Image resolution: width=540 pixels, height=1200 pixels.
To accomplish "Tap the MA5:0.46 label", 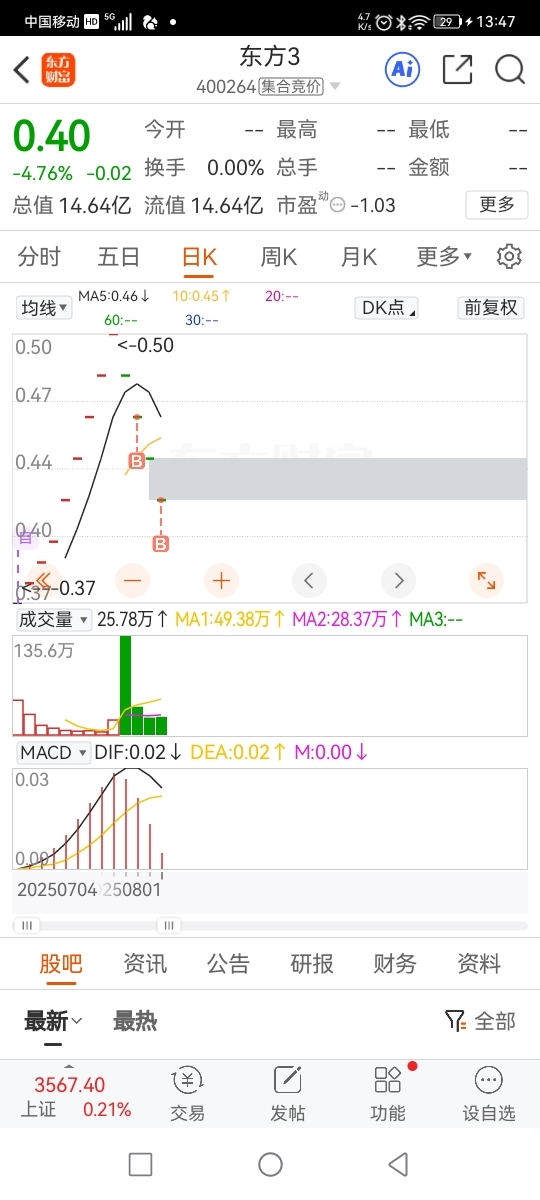I will click(x=114, y=296).
